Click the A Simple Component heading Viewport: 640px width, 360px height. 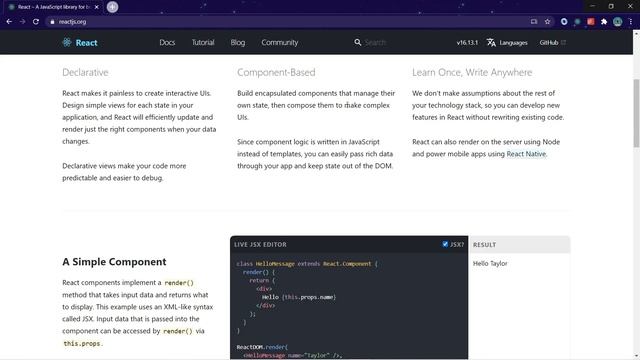click(114, 262)
